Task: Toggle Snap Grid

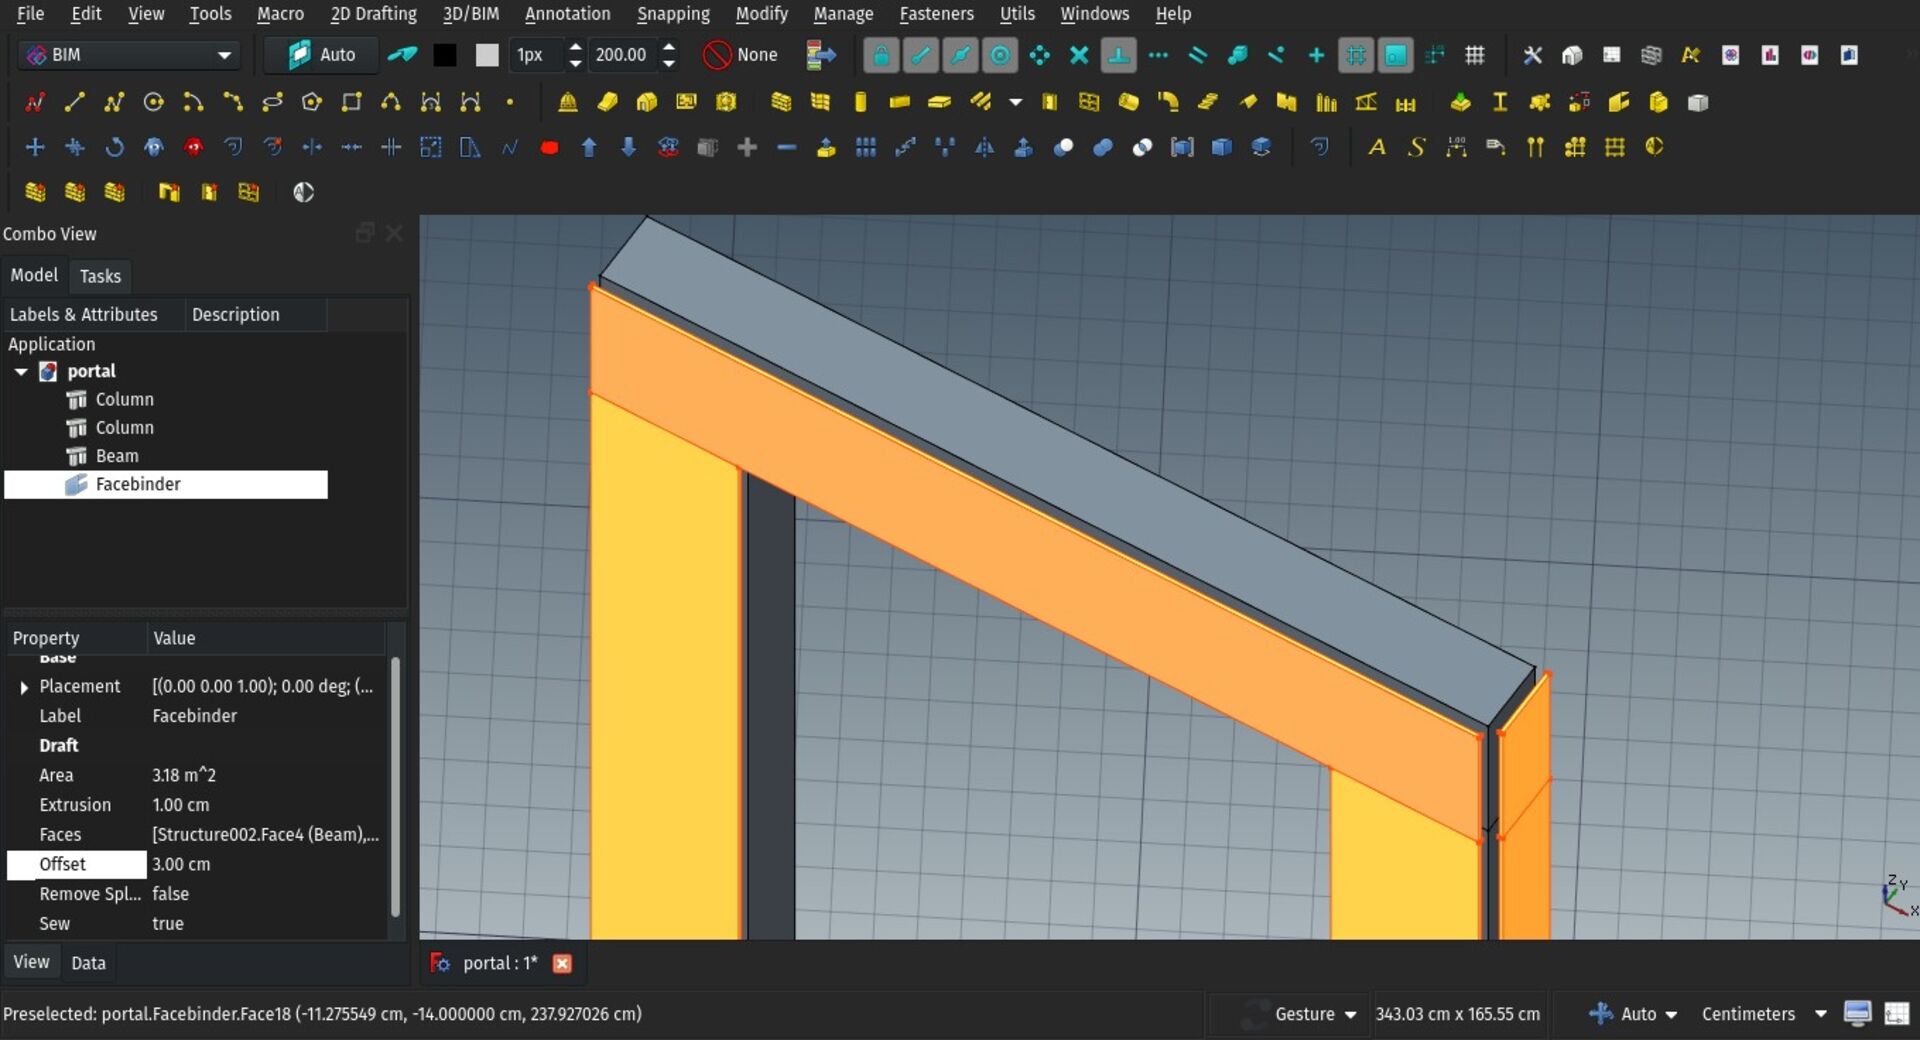Action: [x=1356, y=55]
